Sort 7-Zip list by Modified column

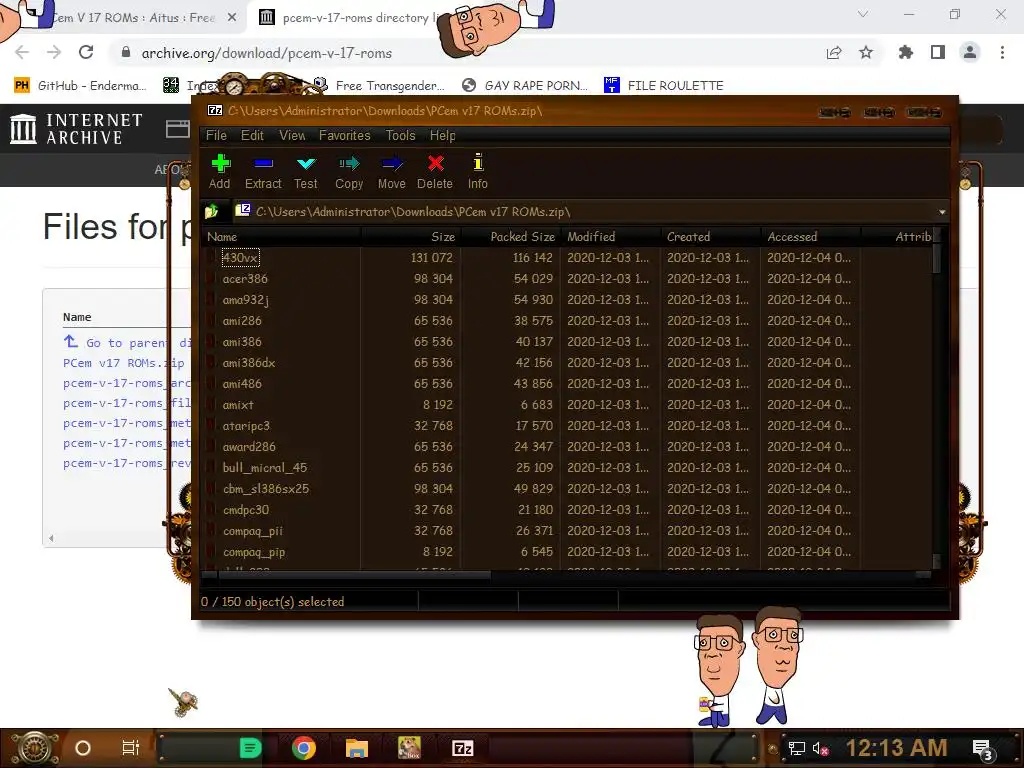point(610,236)
